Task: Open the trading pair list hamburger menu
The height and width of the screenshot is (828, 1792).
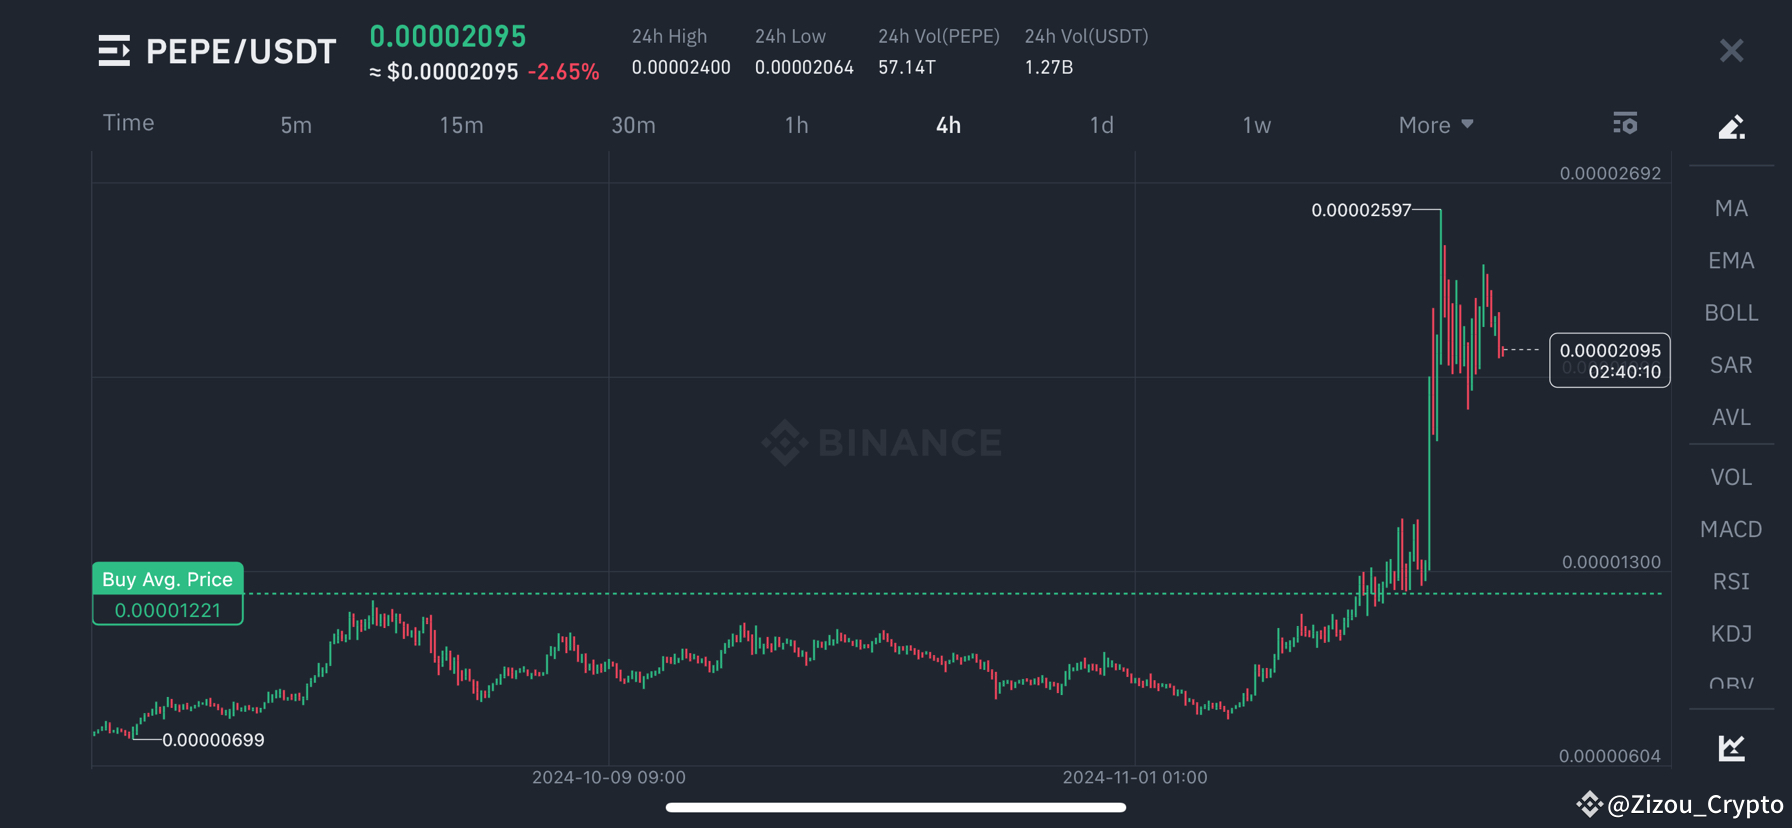Action: pyautogui.click(x=113, y=50)
